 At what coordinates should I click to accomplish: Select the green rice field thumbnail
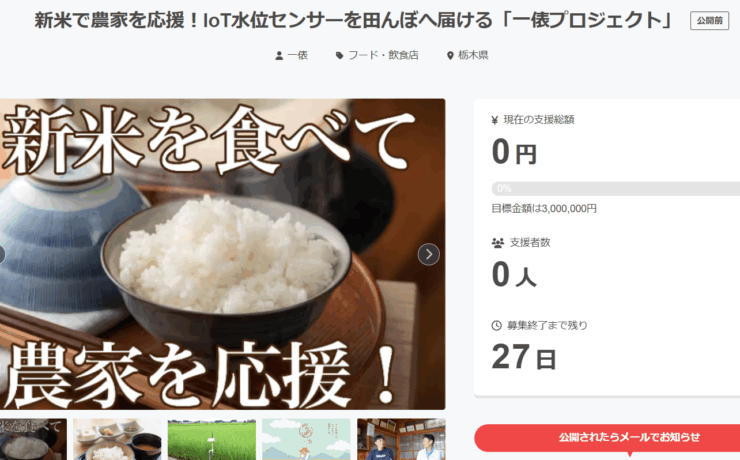tap(212, 439)
